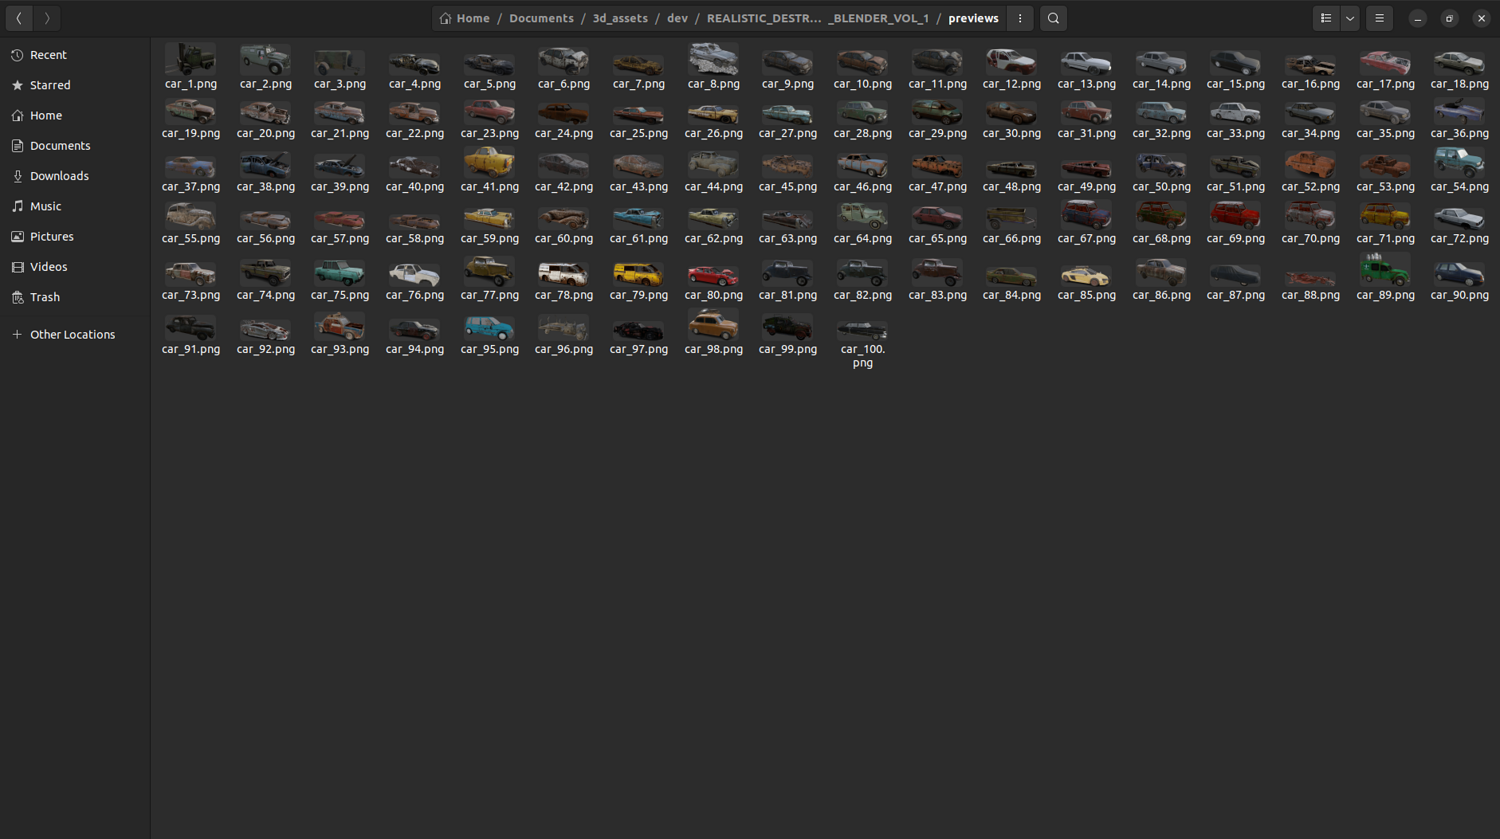Screen dimensions: 1500x839
Task: Open Trash in the sidebar
Action: [75, 297]
